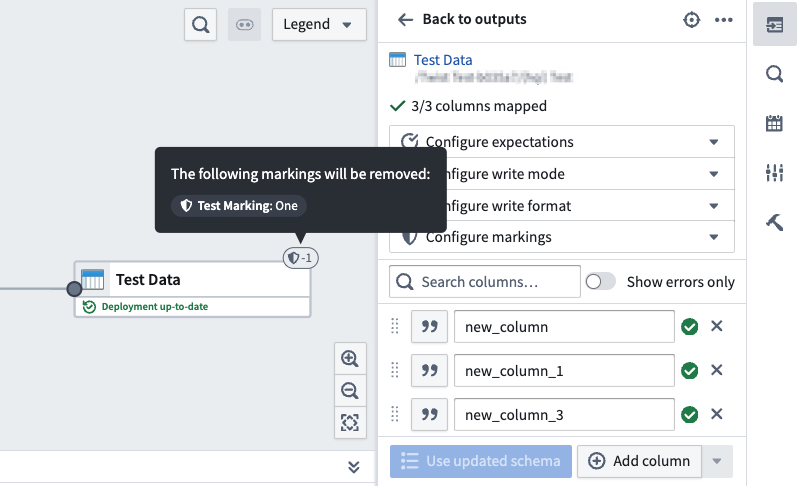Image resolution: width=799 pixels, height=486 pixels.
Task: Apply Use updated schema button
Action: point(481,461)
